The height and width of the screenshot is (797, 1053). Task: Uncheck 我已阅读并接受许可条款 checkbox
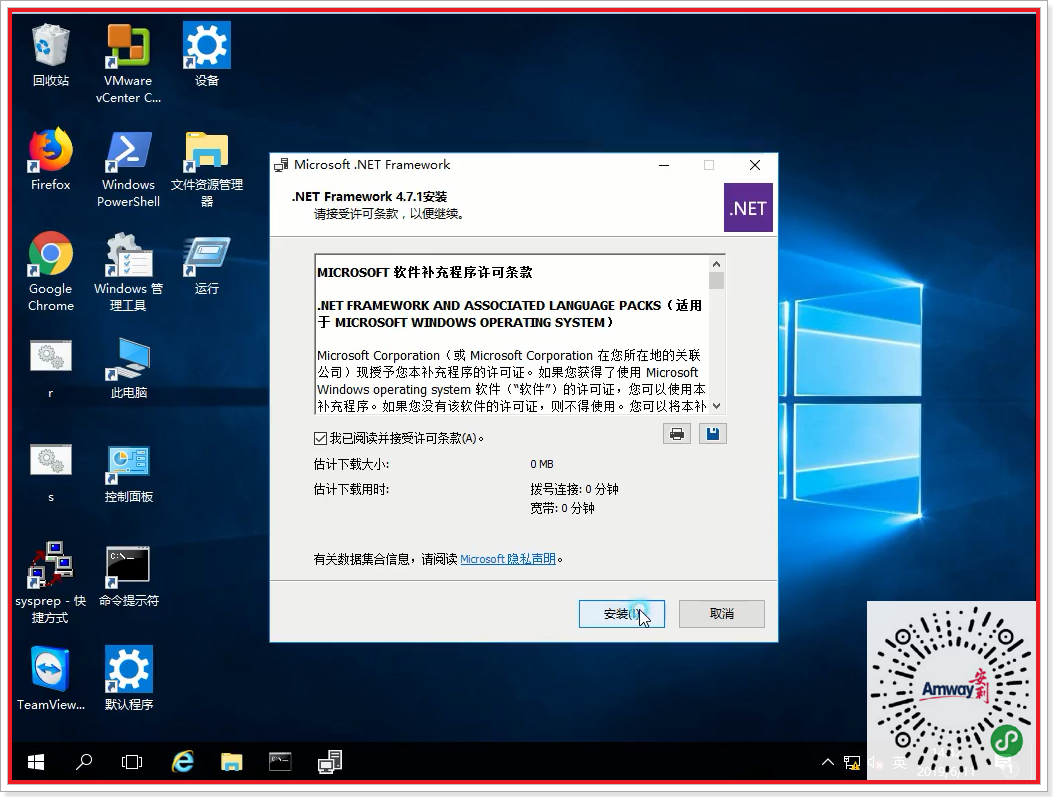[320, 438]
